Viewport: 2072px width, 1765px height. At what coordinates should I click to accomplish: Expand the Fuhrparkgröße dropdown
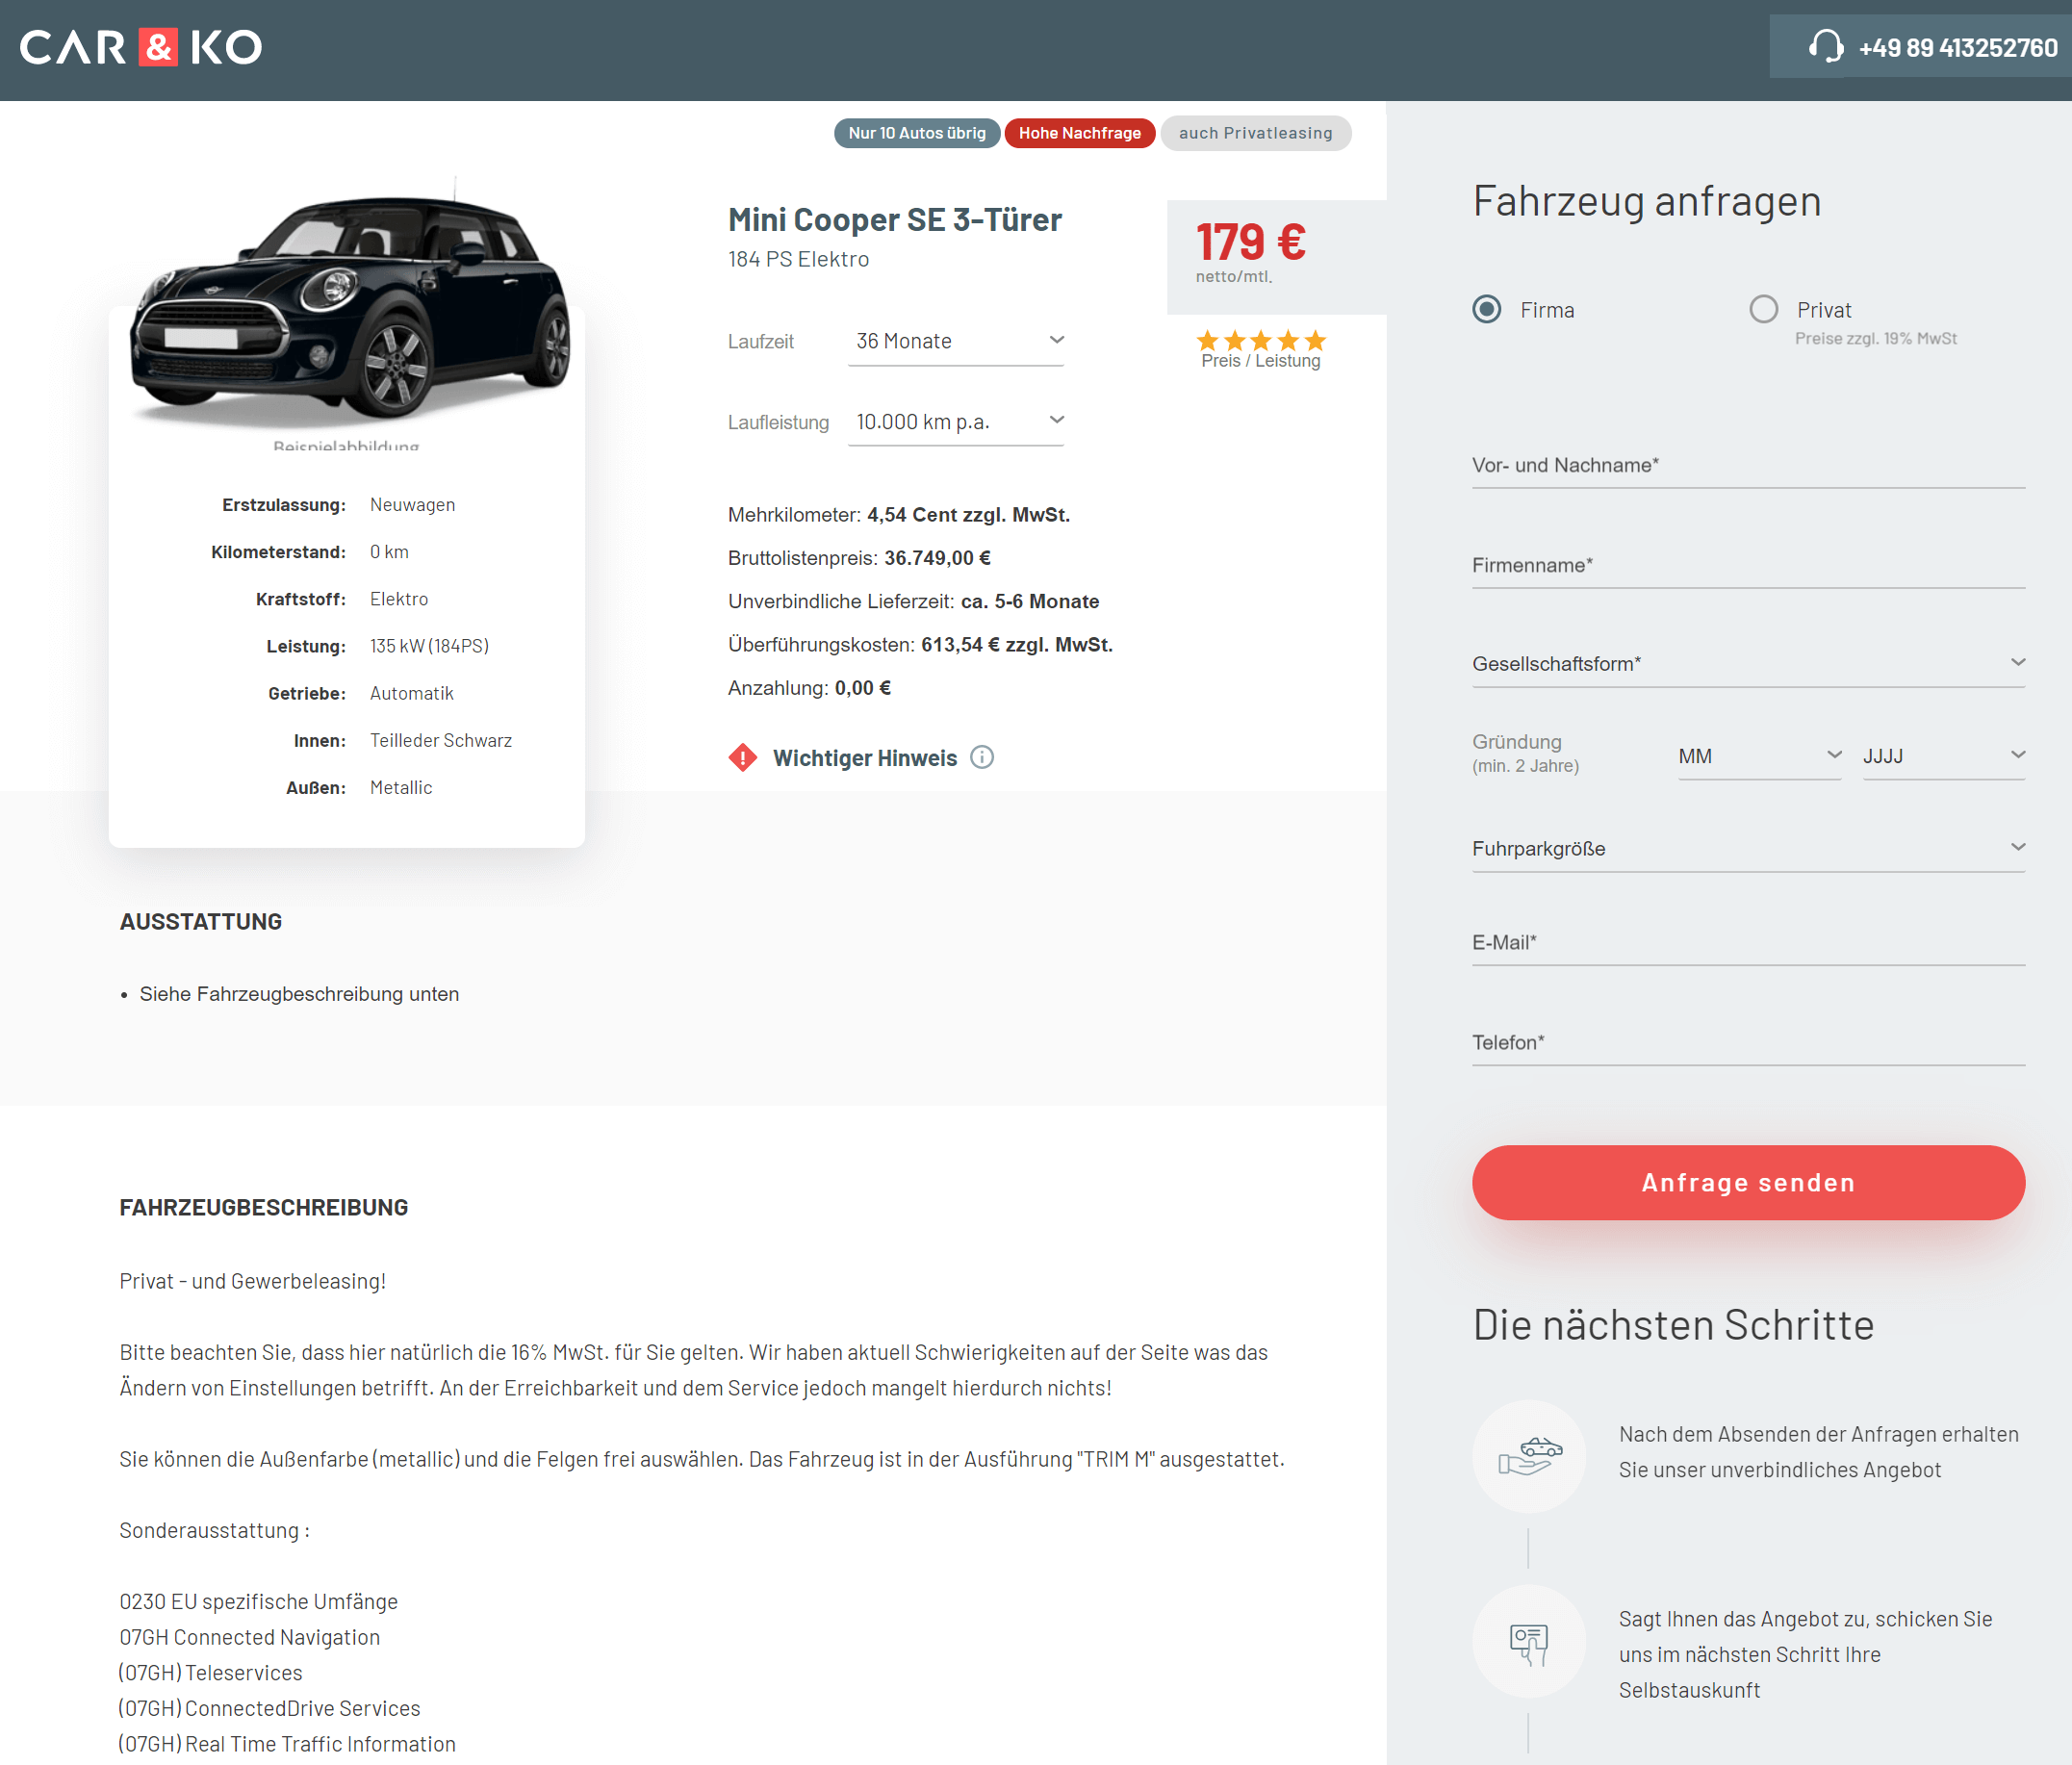click(x=1748, y=848)
